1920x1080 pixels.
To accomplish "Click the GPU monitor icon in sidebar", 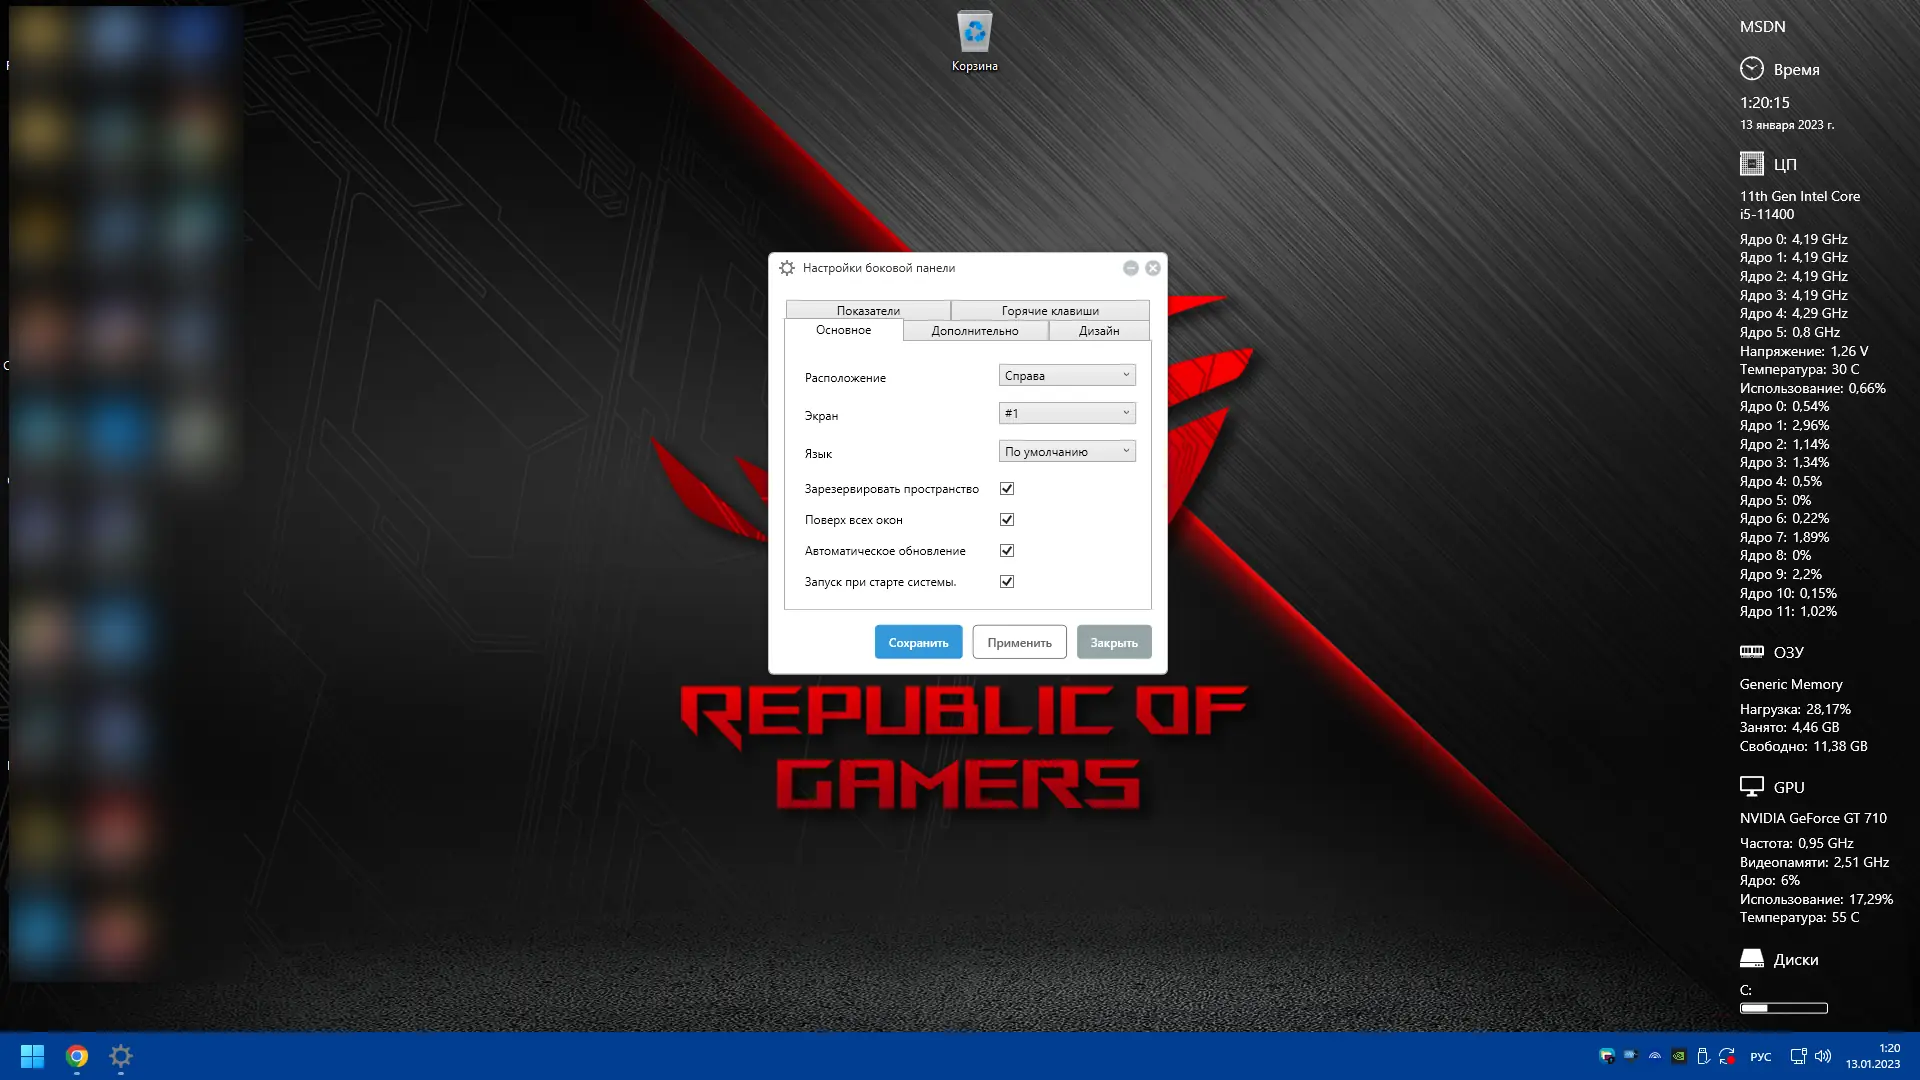I will click(x=1751, y=787).
